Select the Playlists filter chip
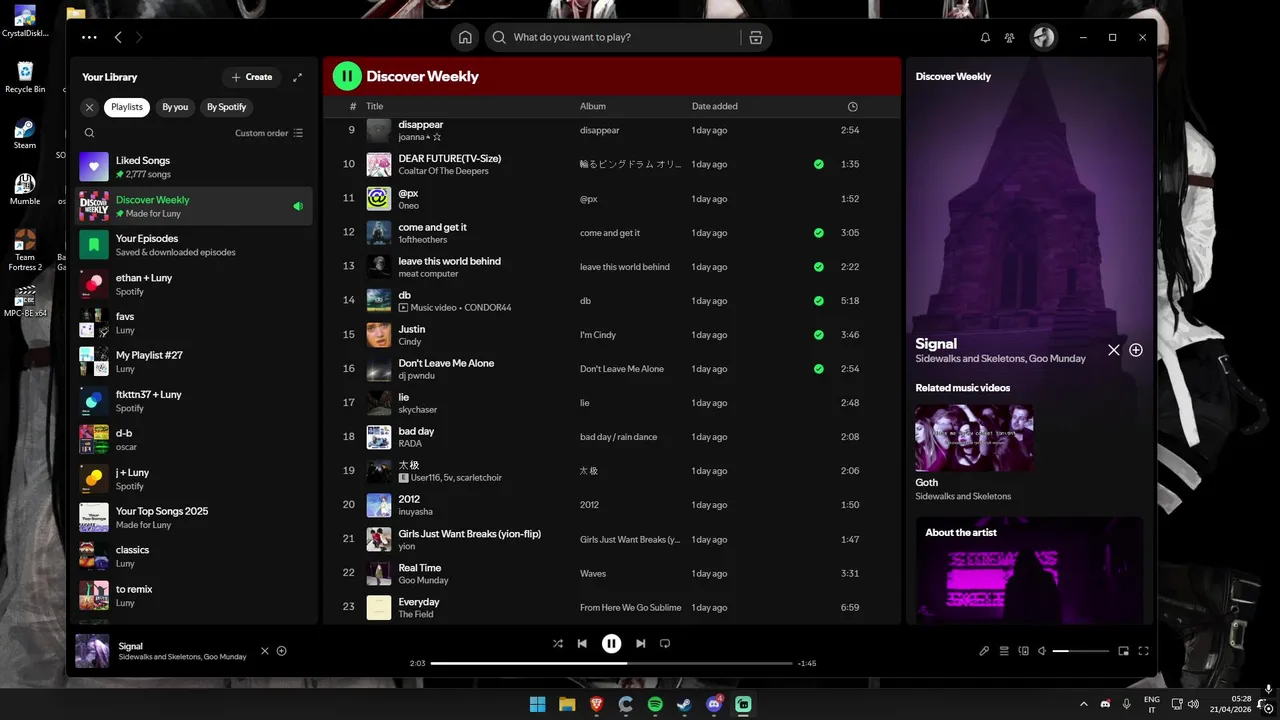This screenshot has width=1280, height=720. 127,107
